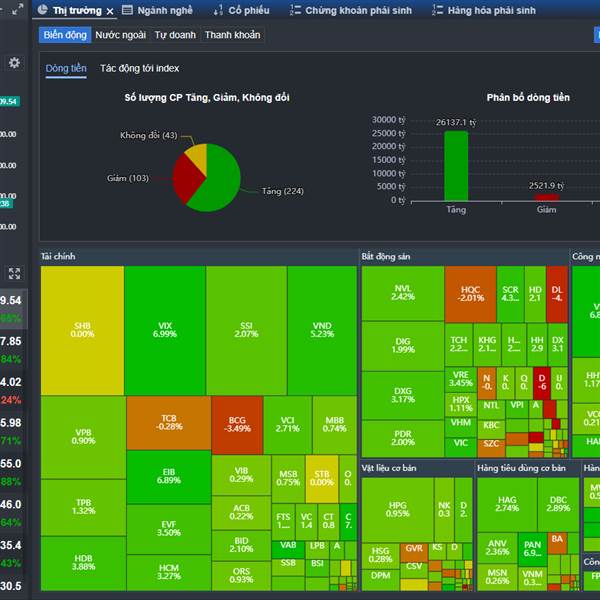Select the VND 5.23% treemap tile

[322, 330]
